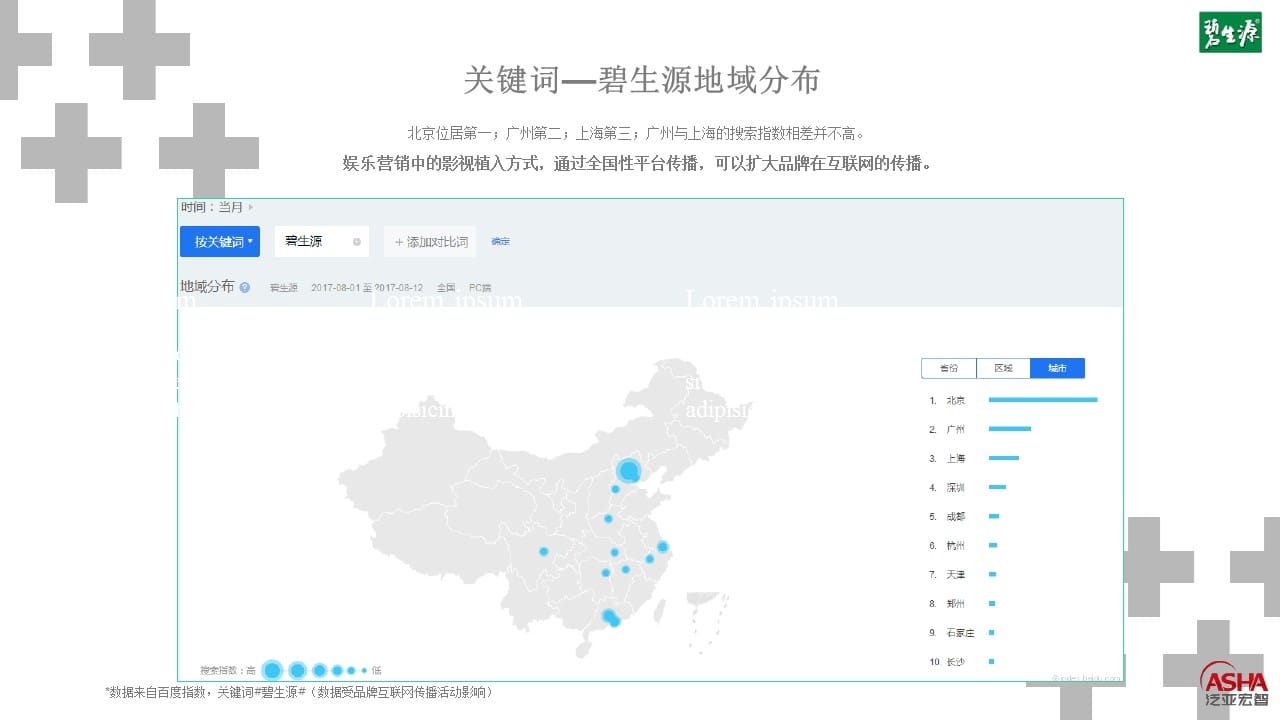Click the 郑州 ranking row label
This screenshot has height=720, width=1280.
click(x=955, y=603)
